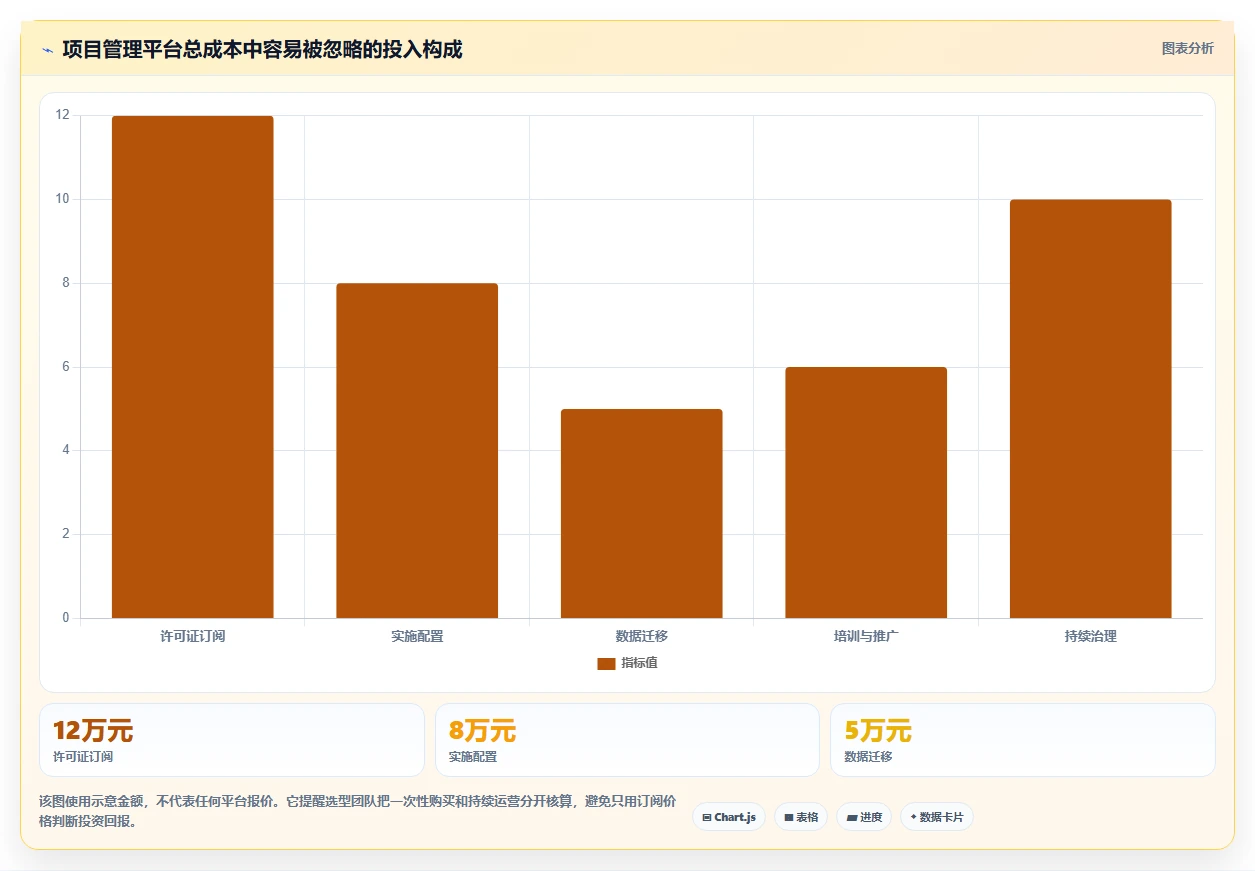Click the y-axis value 6
The image size is (1255, 871).
click(x=66, y=367)
